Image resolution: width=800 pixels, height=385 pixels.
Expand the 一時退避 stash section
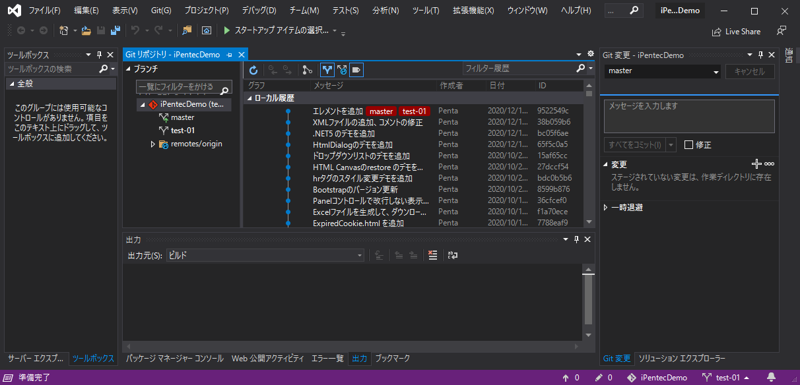tap(606, 208)
